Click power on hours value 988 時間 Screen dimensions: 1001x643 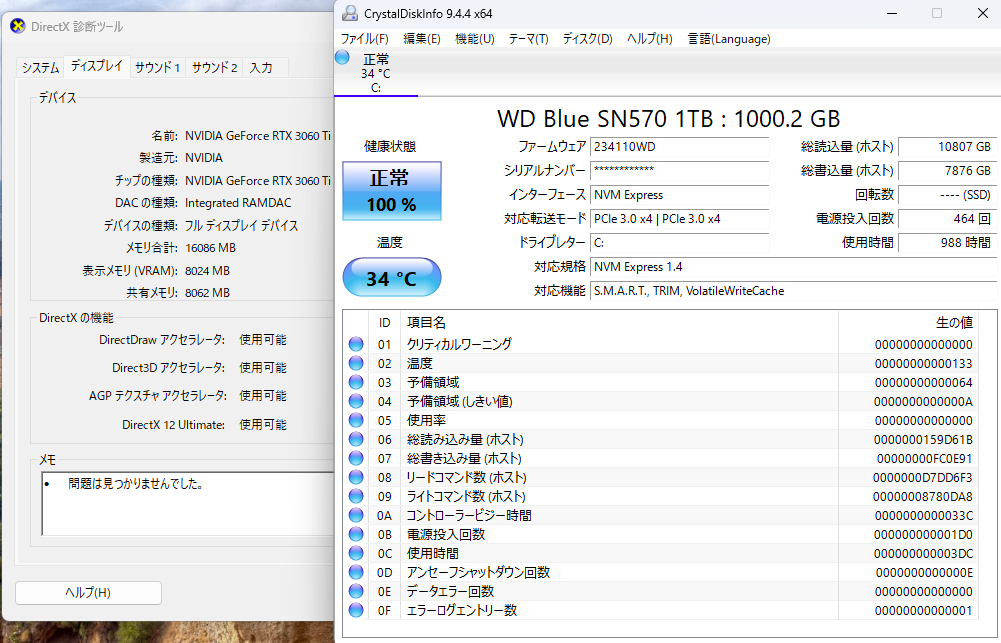pyautogui.click(x=947, y=243)
